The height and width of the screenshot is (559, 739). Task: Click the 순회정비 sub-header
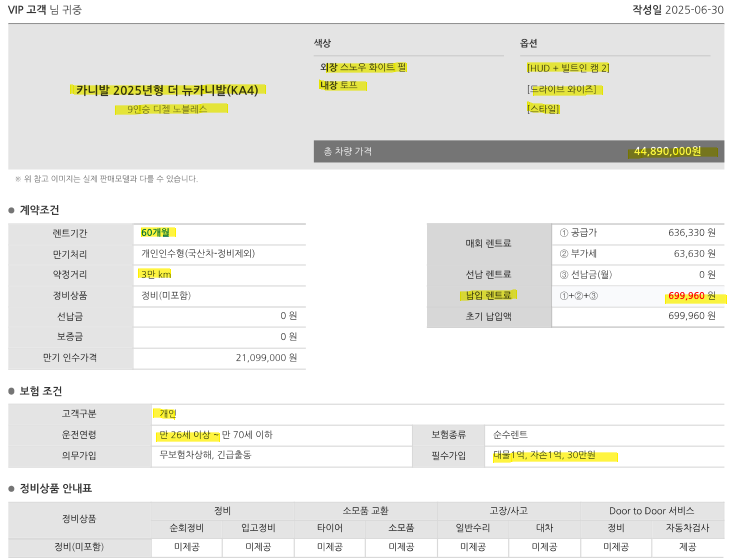point(187,528)
